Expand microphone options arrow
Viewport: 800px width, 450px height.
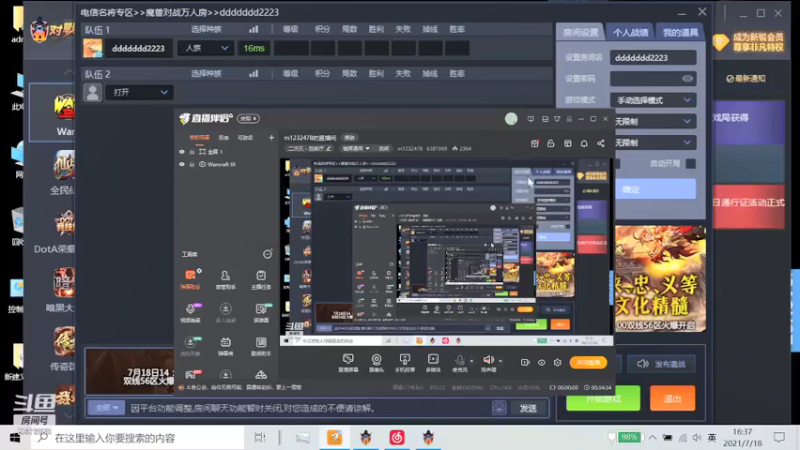tap(471, 361)
